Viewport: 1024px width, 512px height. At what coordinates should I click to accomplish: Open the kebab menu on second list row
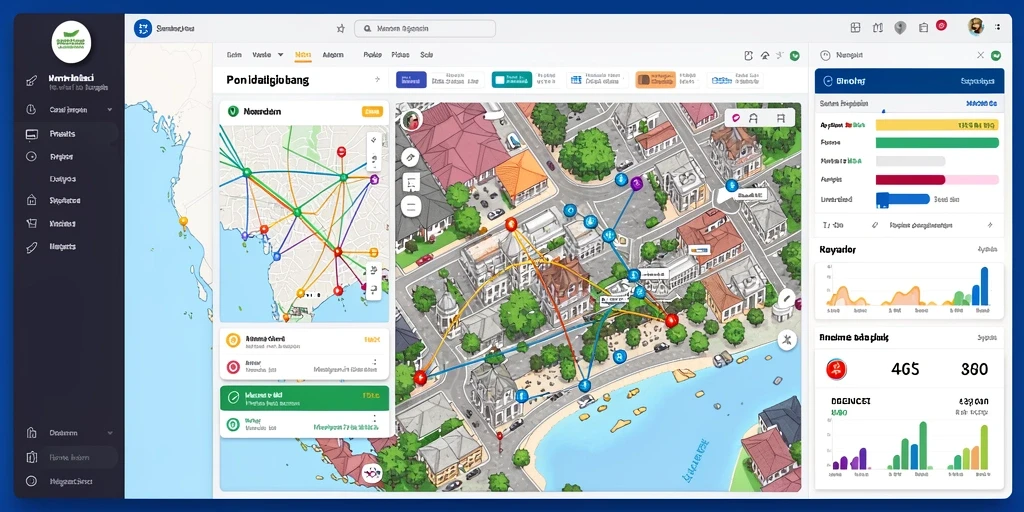375,362
